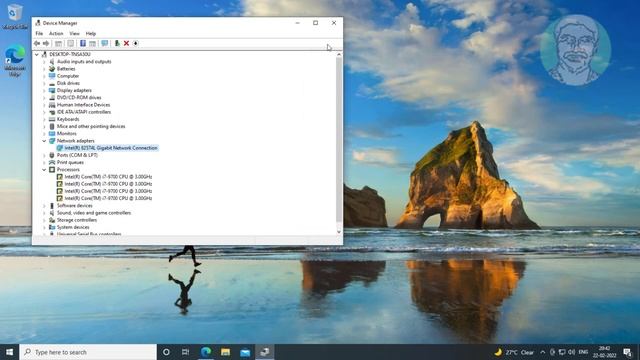
Task: Open the Action Center notifications icon
Action: (x=627, y=352)
